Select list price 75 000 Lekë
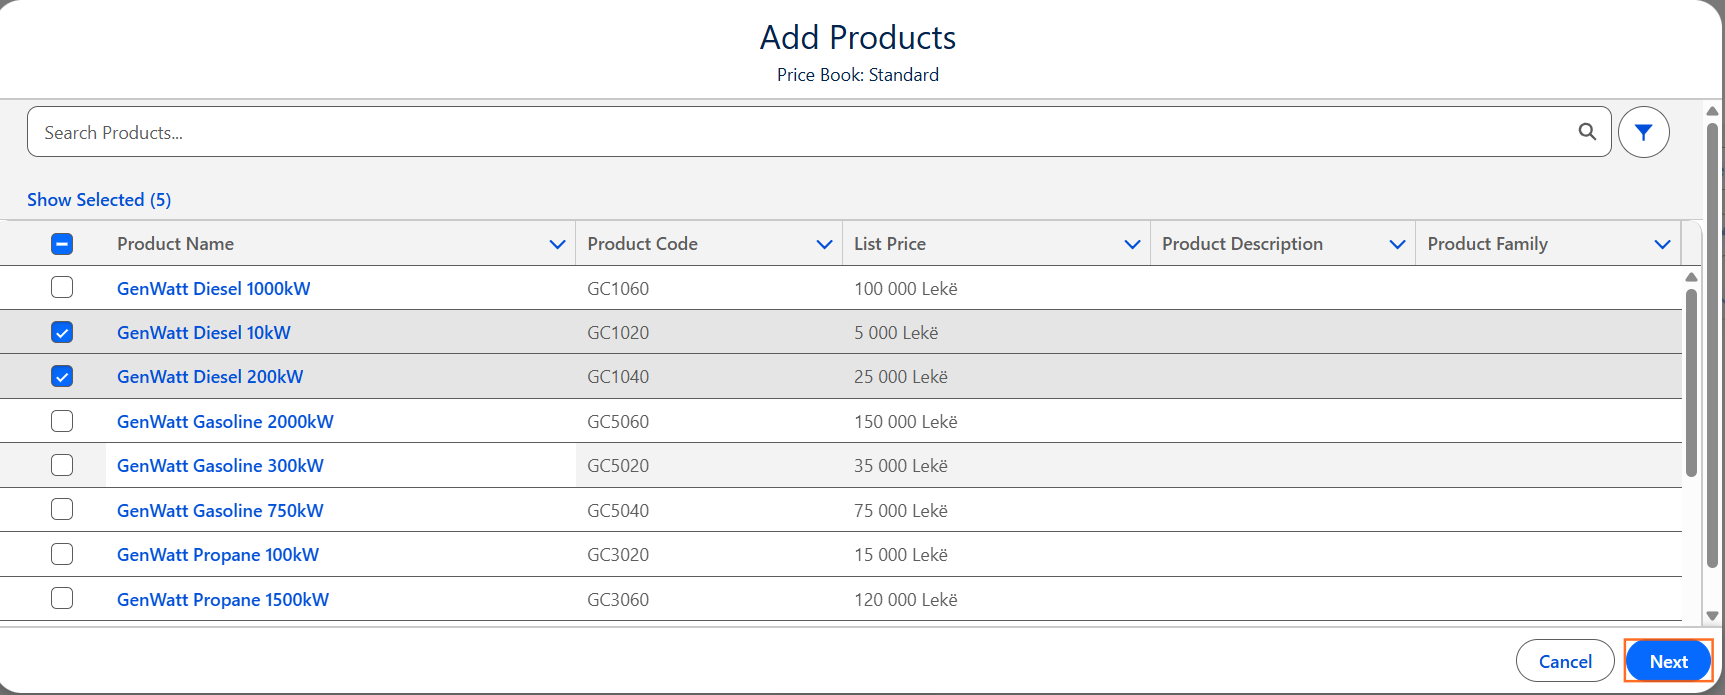1725x695 pixels. pyautogui.click(x=900, y=510)
